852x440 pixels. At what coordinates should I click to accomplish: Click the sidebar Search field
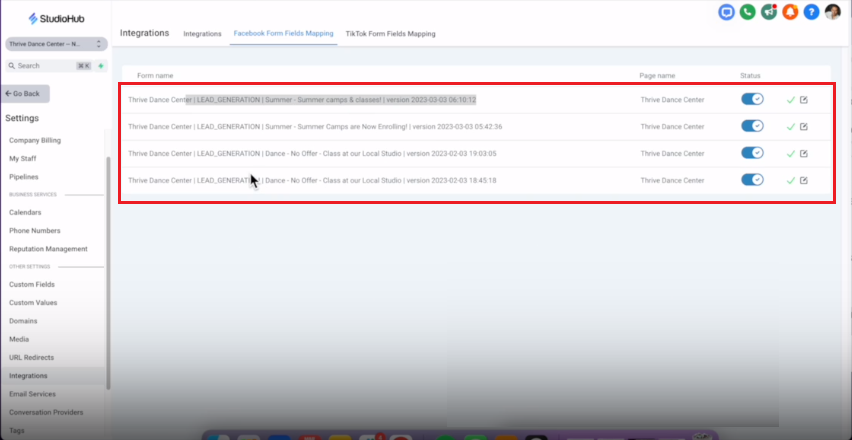point(56,66)
